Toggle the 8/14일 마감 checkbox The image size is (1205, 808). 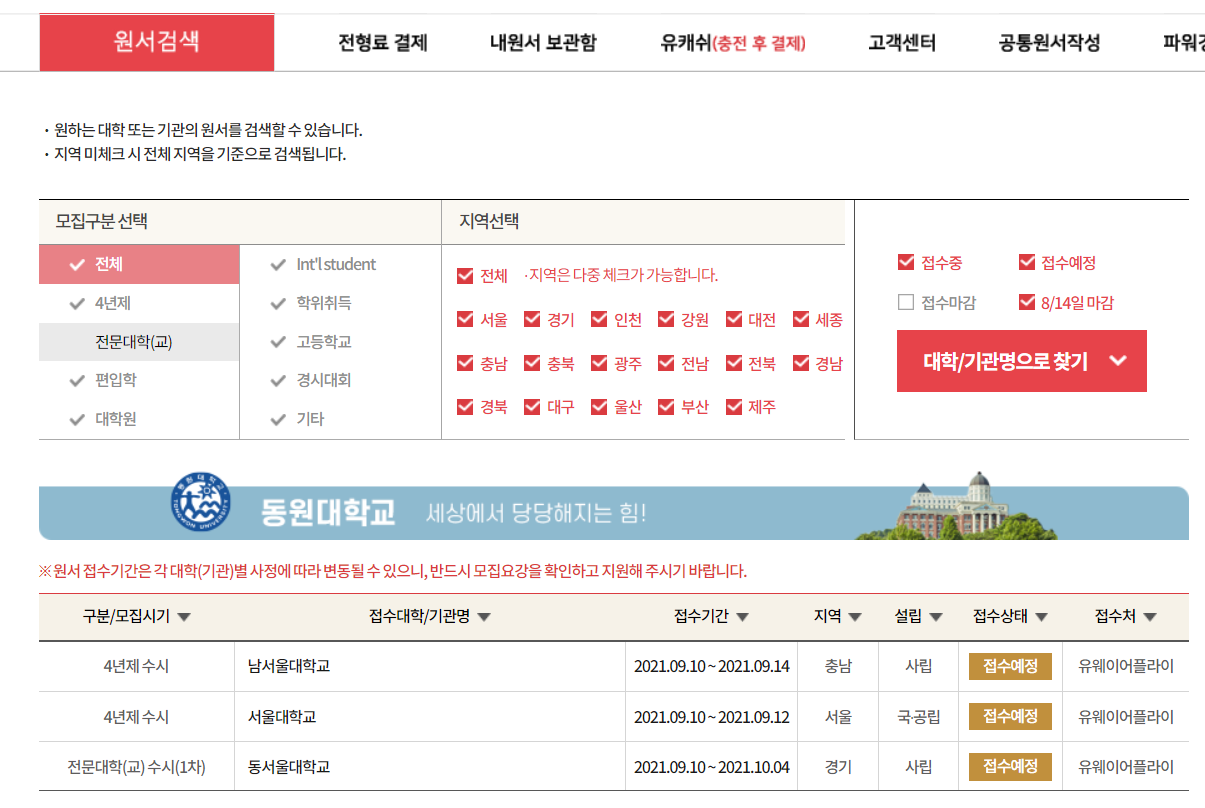click(x=1027, y=302)
